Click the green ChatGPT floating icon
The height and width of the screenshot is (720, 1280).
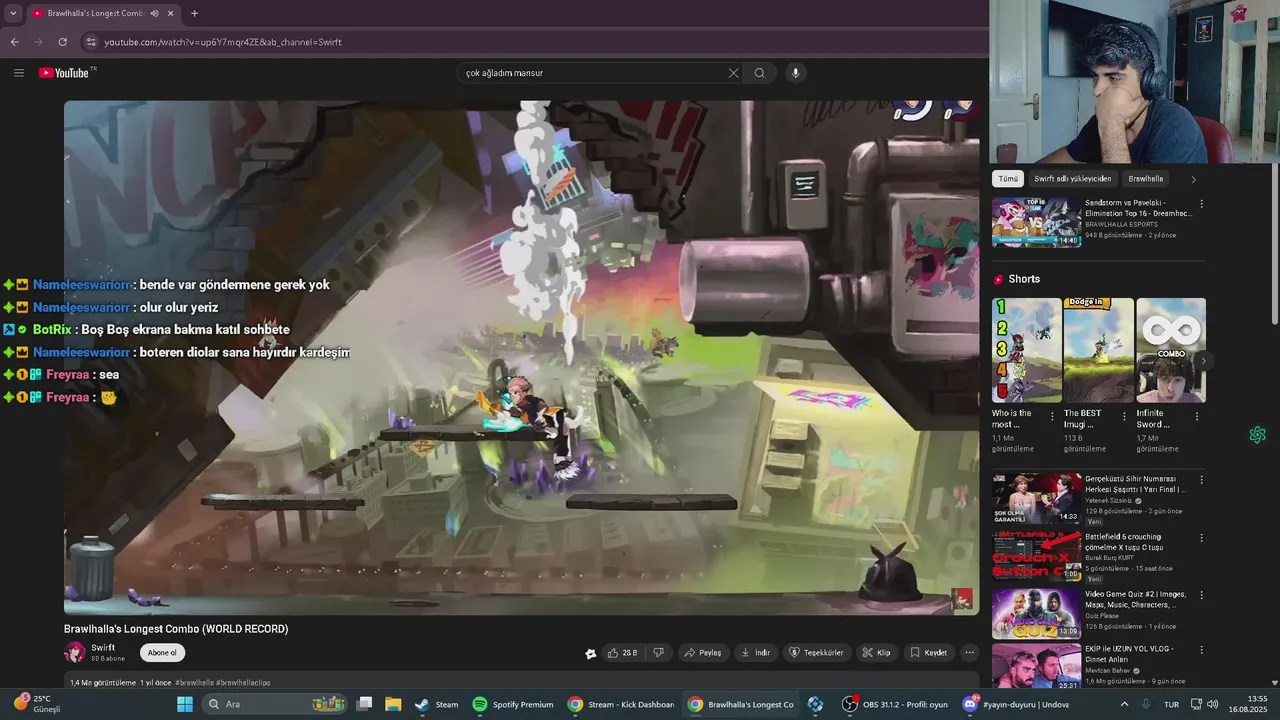[x=1257, y=435]
